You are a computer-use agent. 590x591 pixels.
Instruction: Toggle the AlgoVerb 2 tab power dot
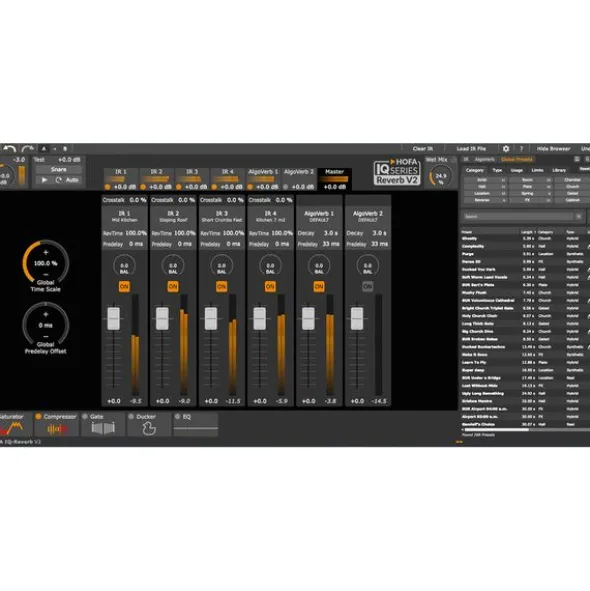click(x=285, y=187)
